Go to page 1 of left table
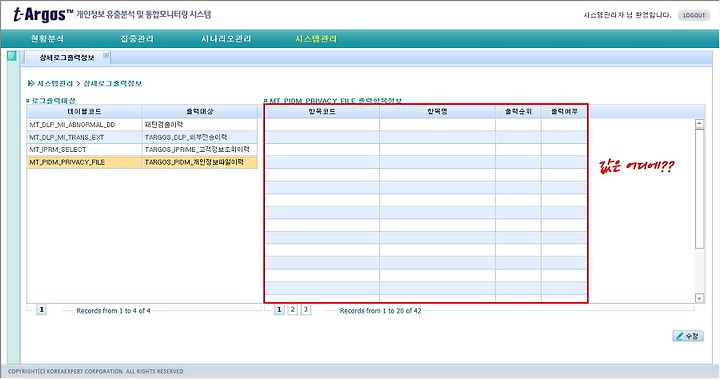This screenshot has height=379, width=720. (41, 310)
